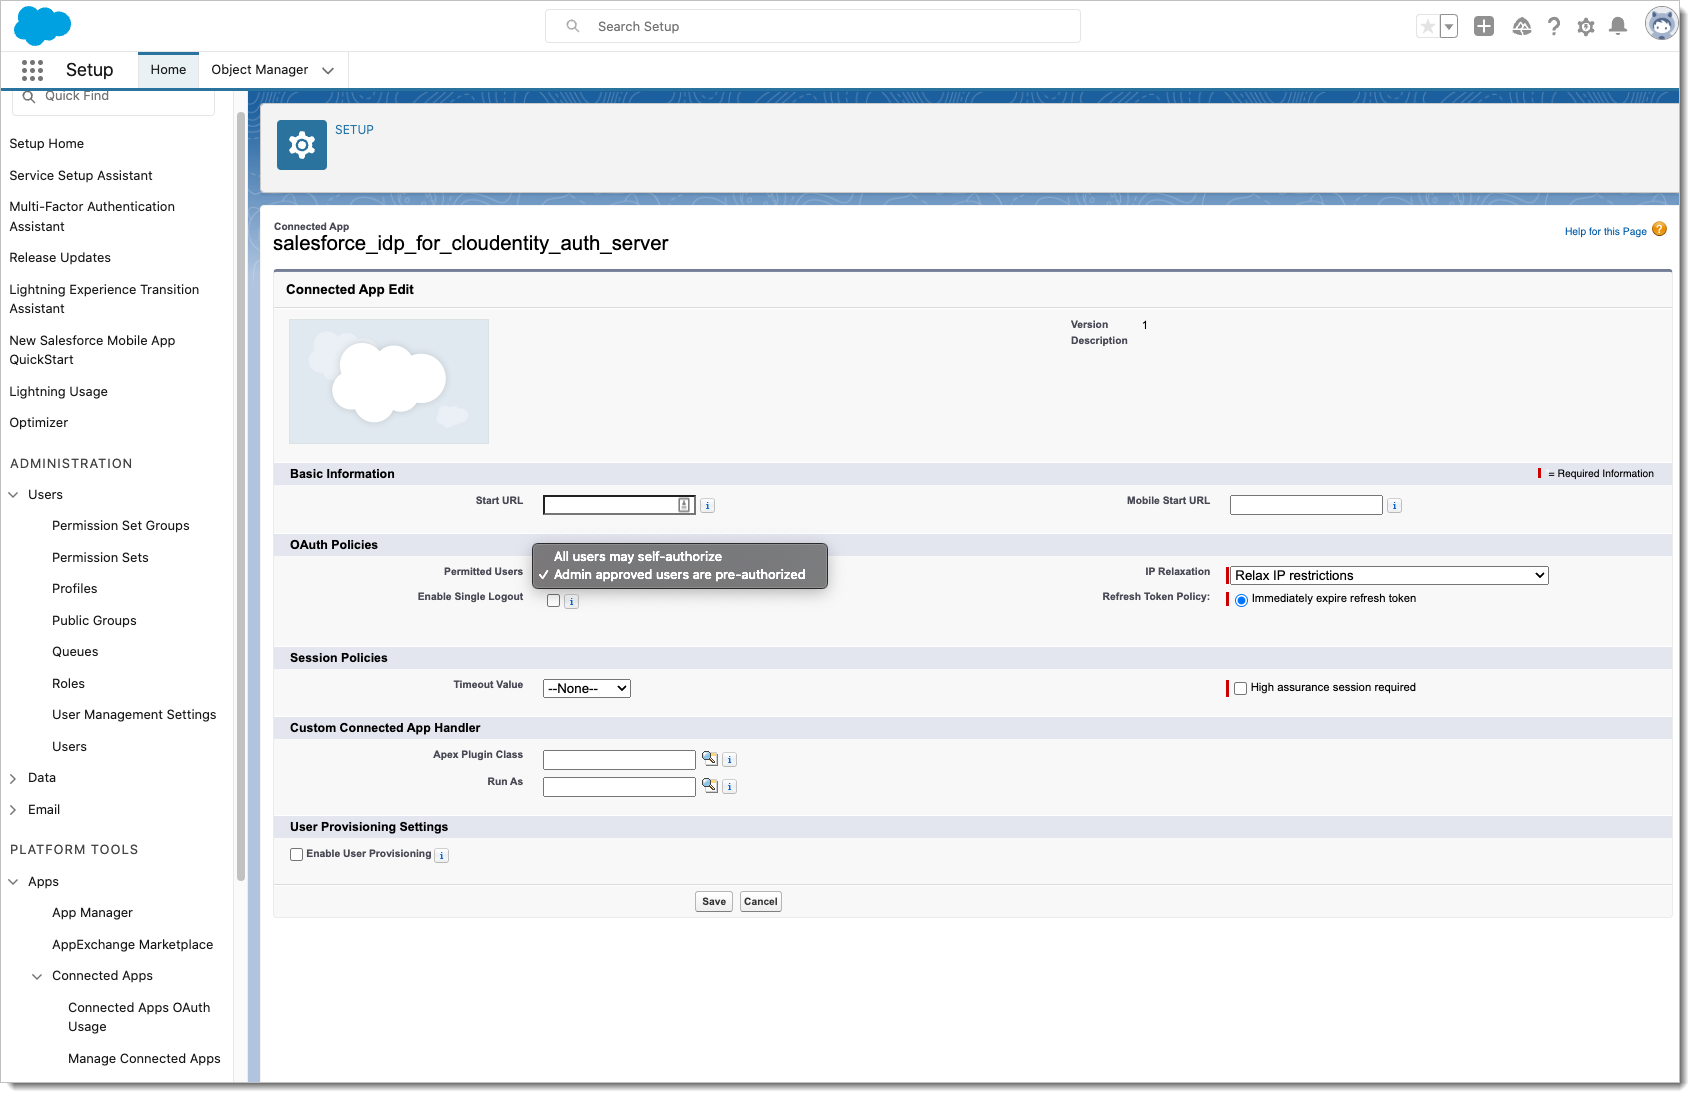Click the Run As input field

619,787
